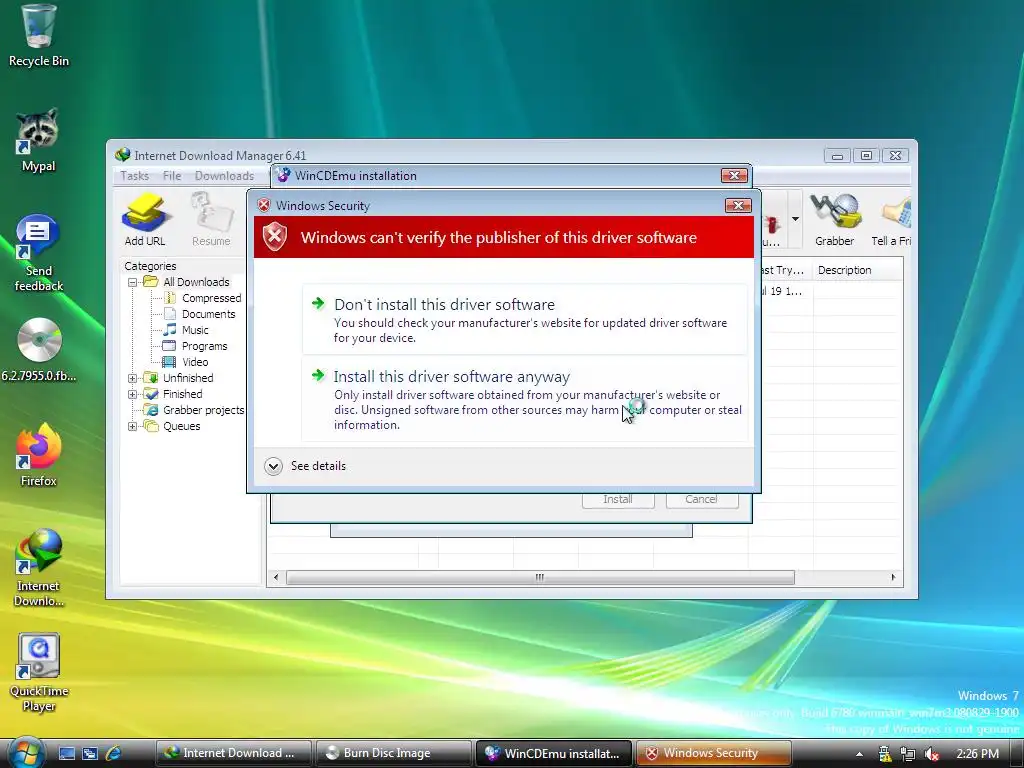Screen dimensions: 1024x768
Task: Click the Resume toolbar icon in IDM
Action: pos(211,220)
